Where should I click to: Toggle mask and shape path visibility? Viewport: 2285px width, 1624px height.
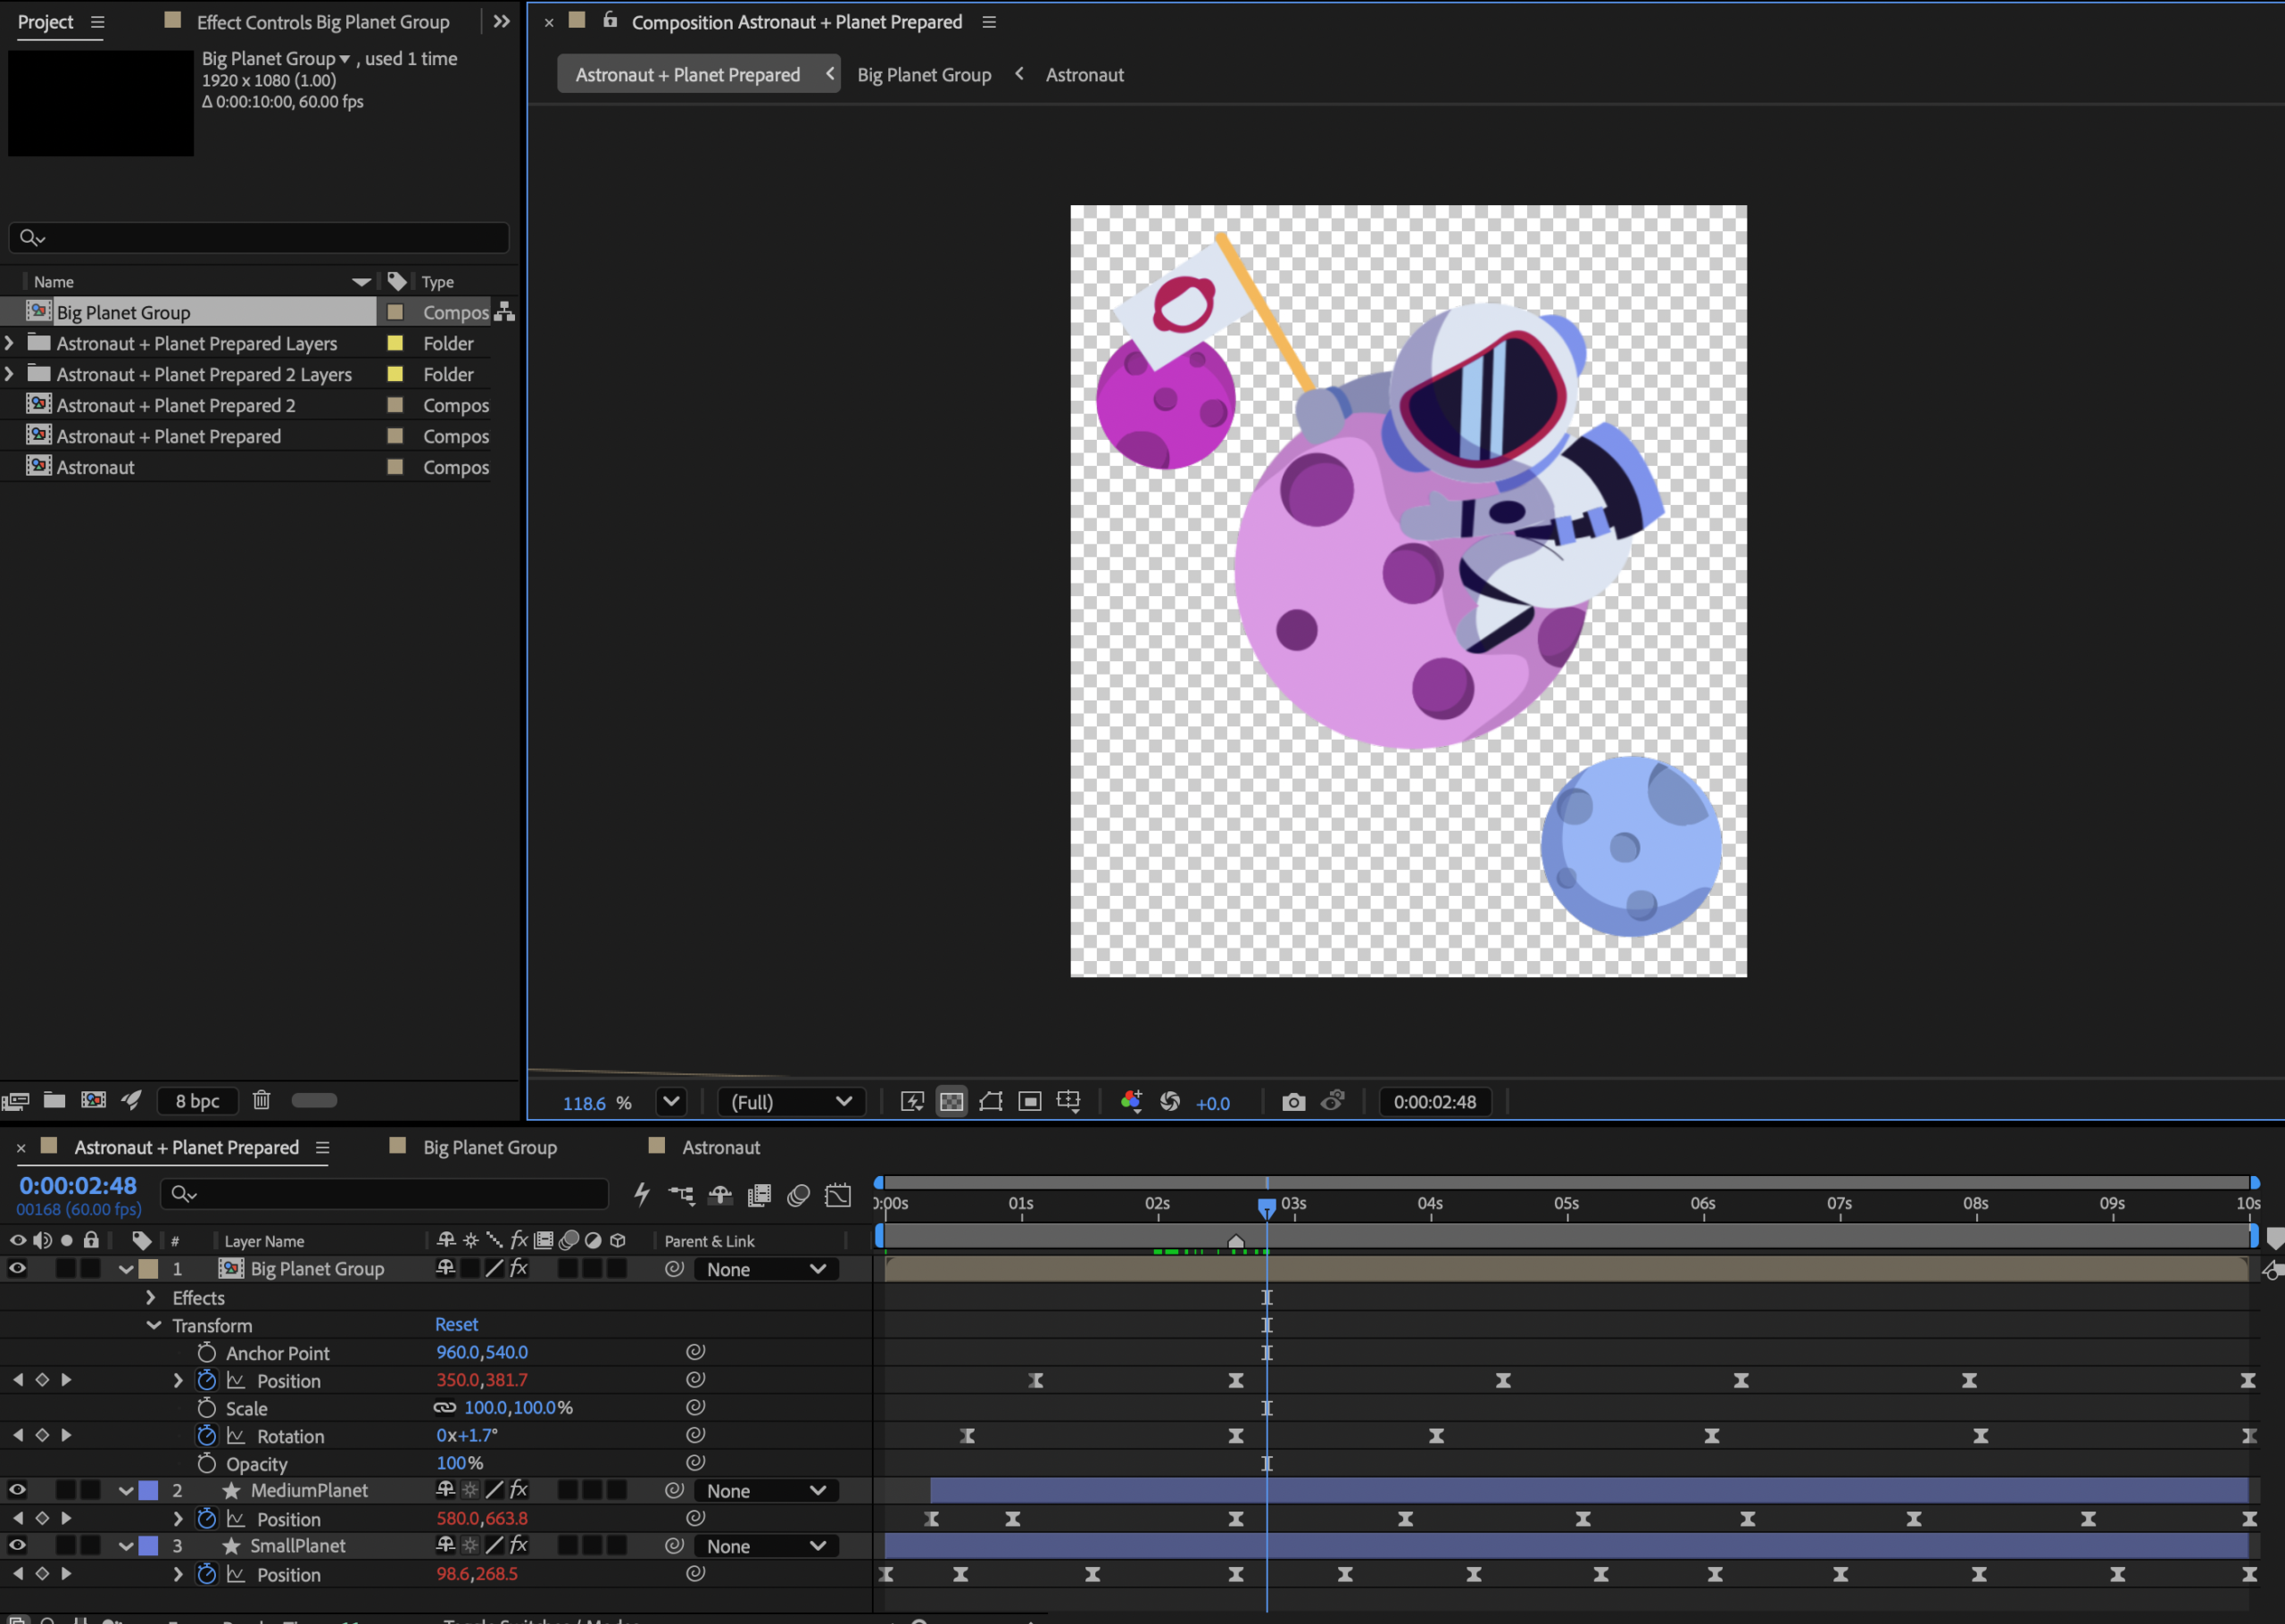pos(990,1102)
